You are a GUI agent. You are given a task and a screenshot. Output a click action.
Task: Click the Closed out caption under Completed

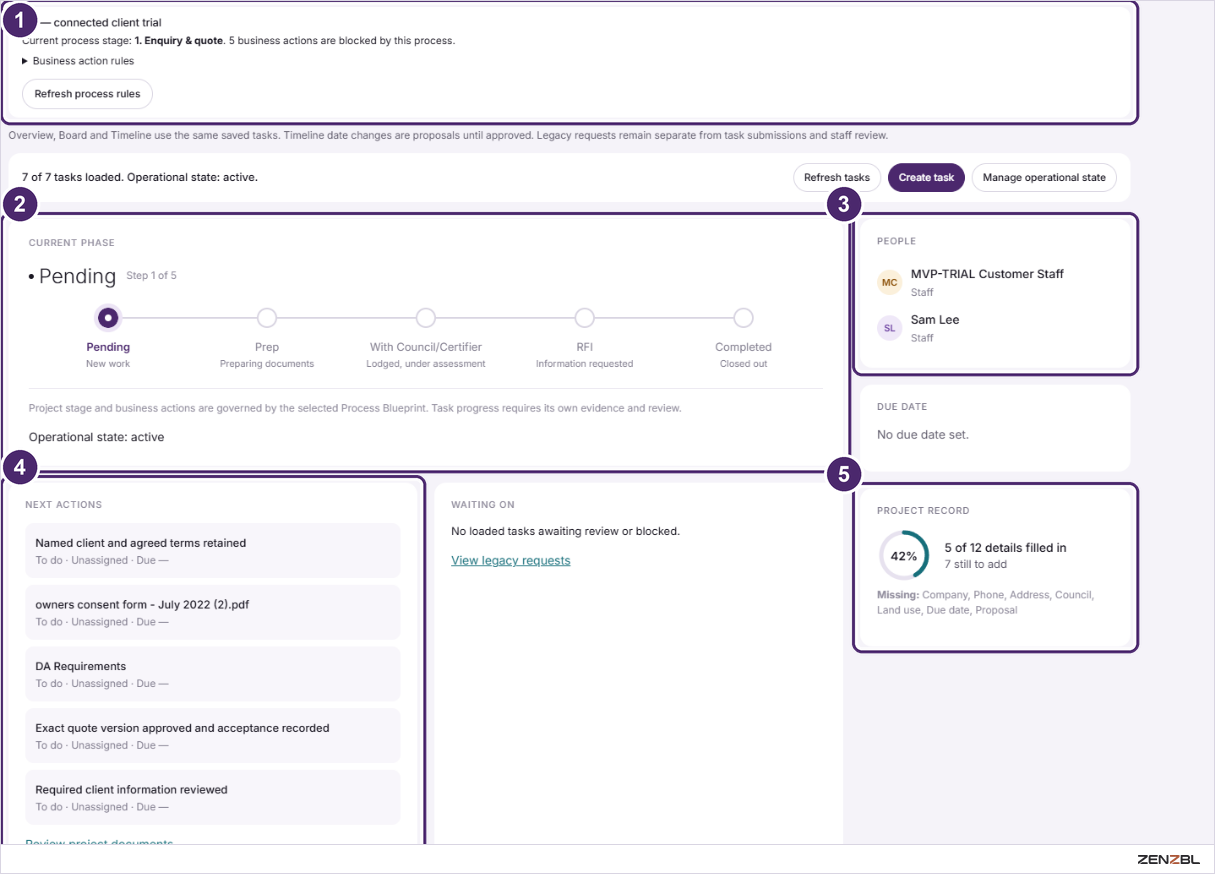pos(743,364)
